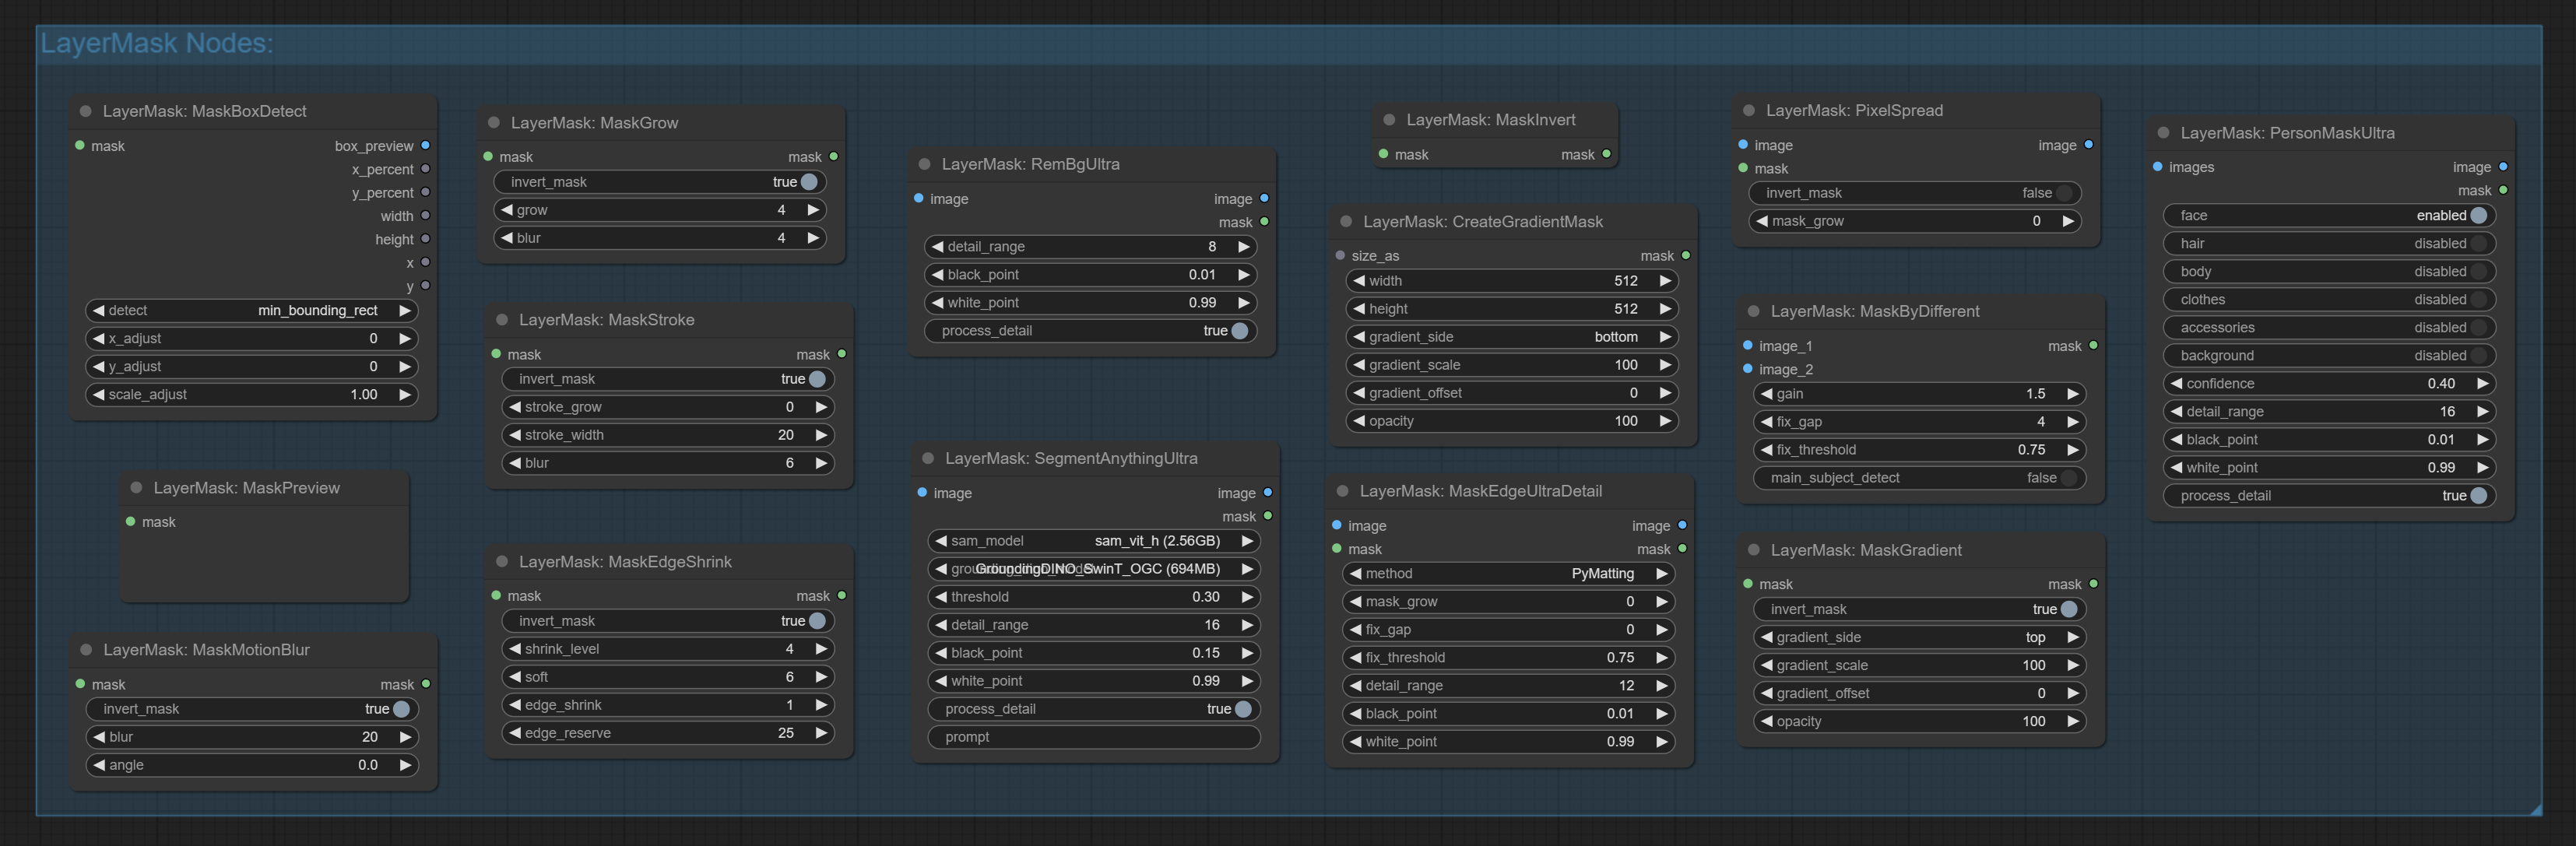Open sam_model selector in SegmentAnythingUltra
Viewport: 2576px width, 846px height.
pos(1094,541)
